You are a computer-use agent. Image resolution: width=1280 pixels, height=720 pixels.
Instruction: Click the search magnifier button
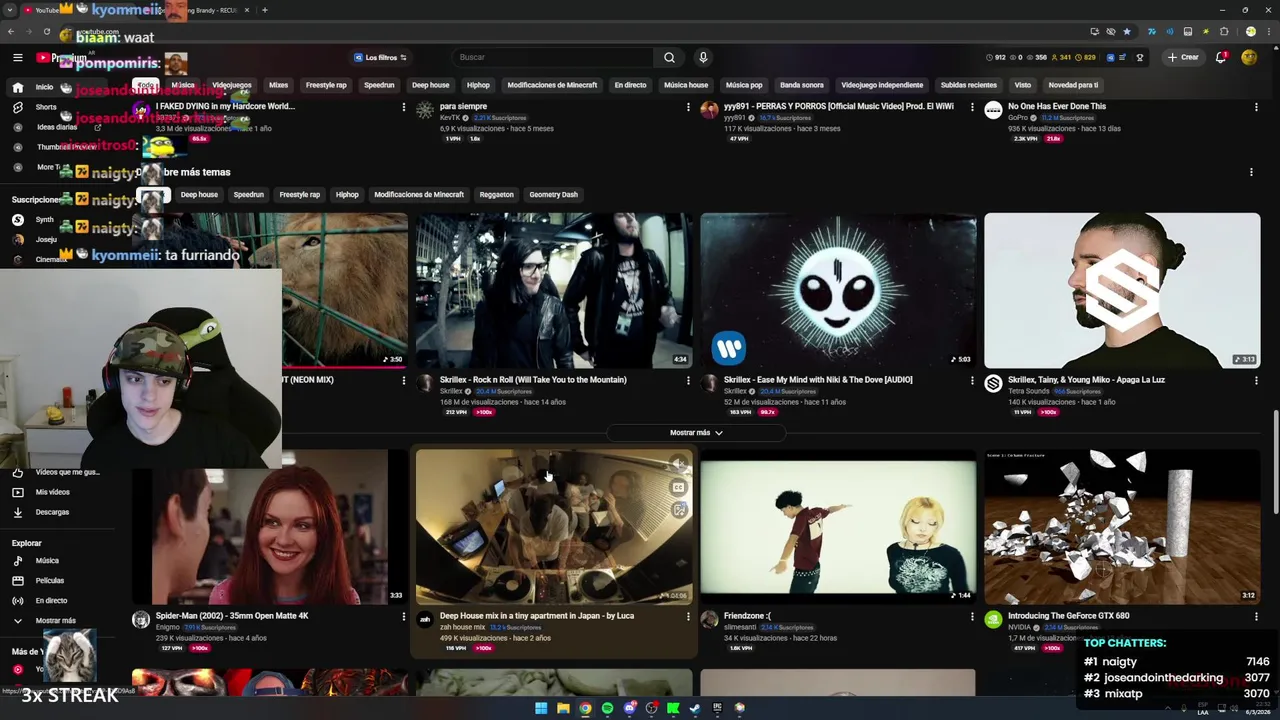(669, 58)
